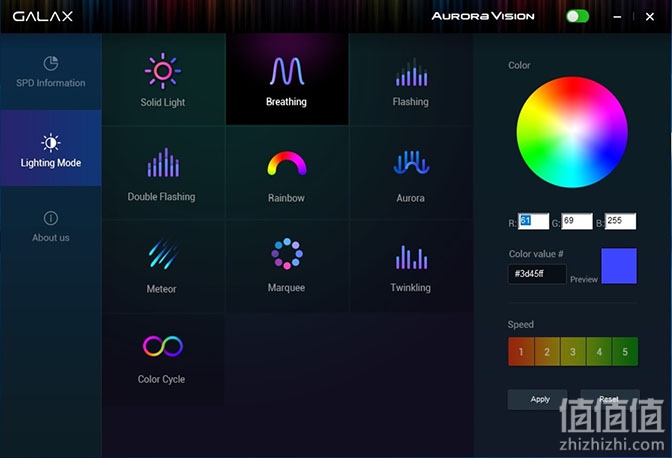Focus the R value input field
672x458 pixels.
pos(533,221)
